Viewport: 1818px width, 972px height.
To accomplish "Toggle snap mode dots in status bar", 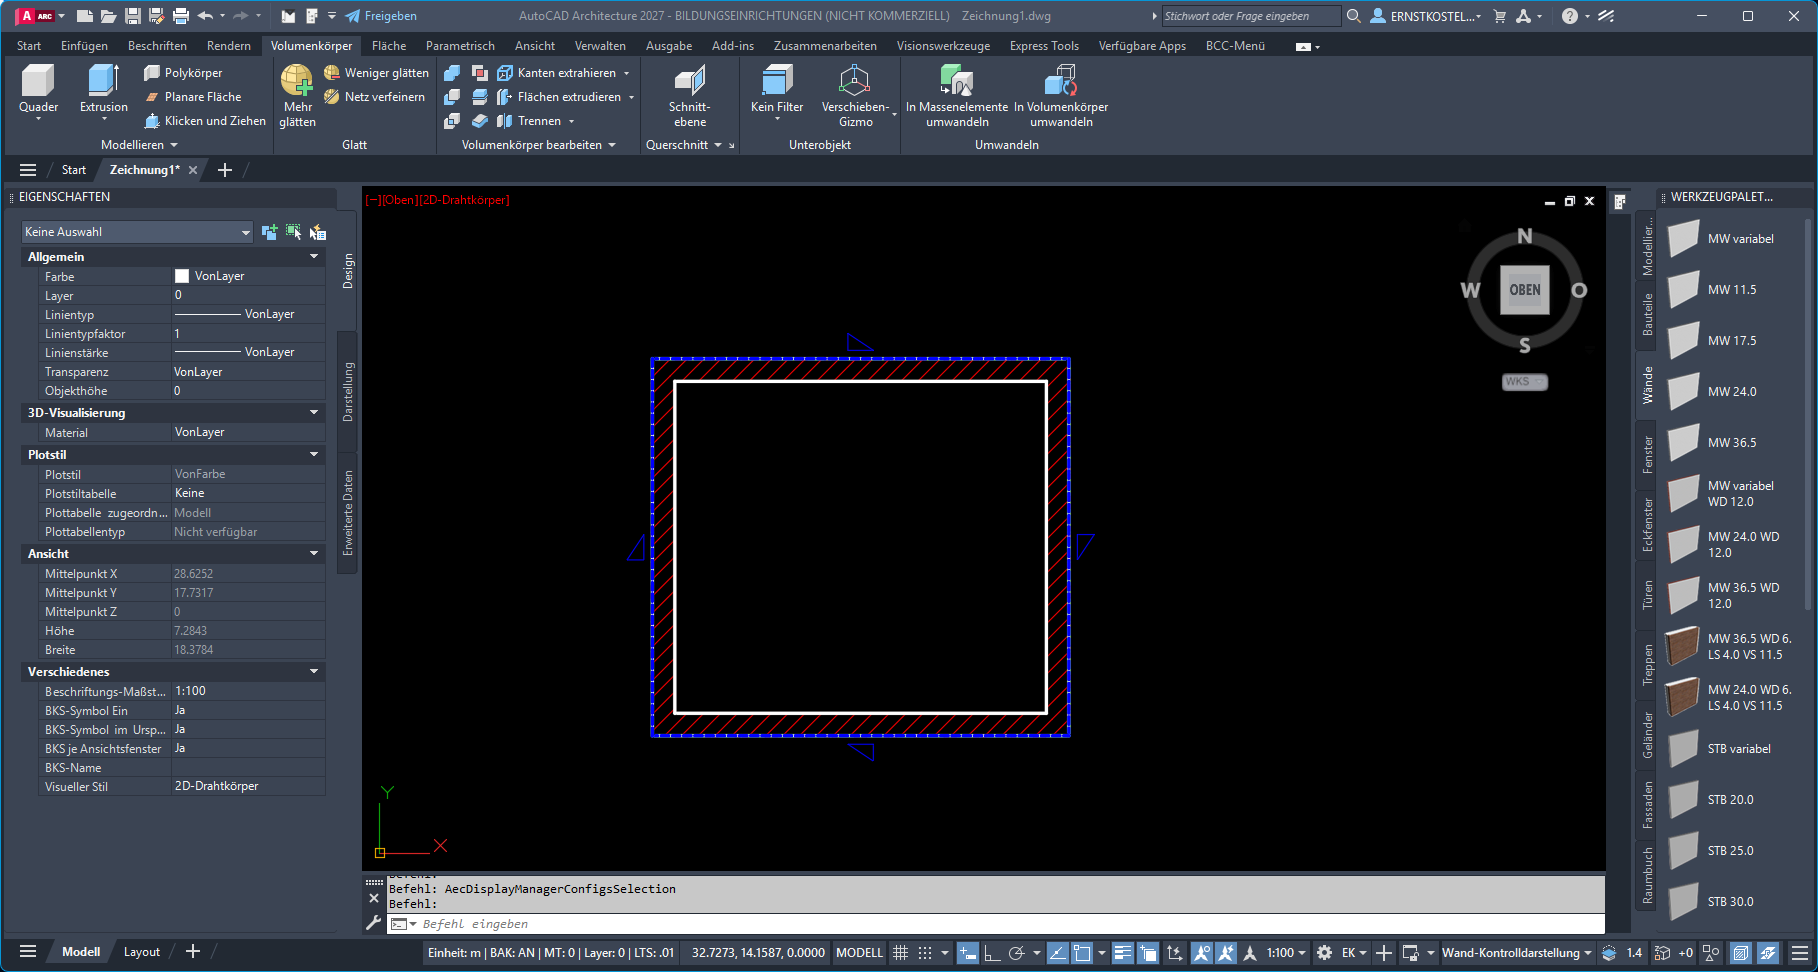I will coord(925,953).
